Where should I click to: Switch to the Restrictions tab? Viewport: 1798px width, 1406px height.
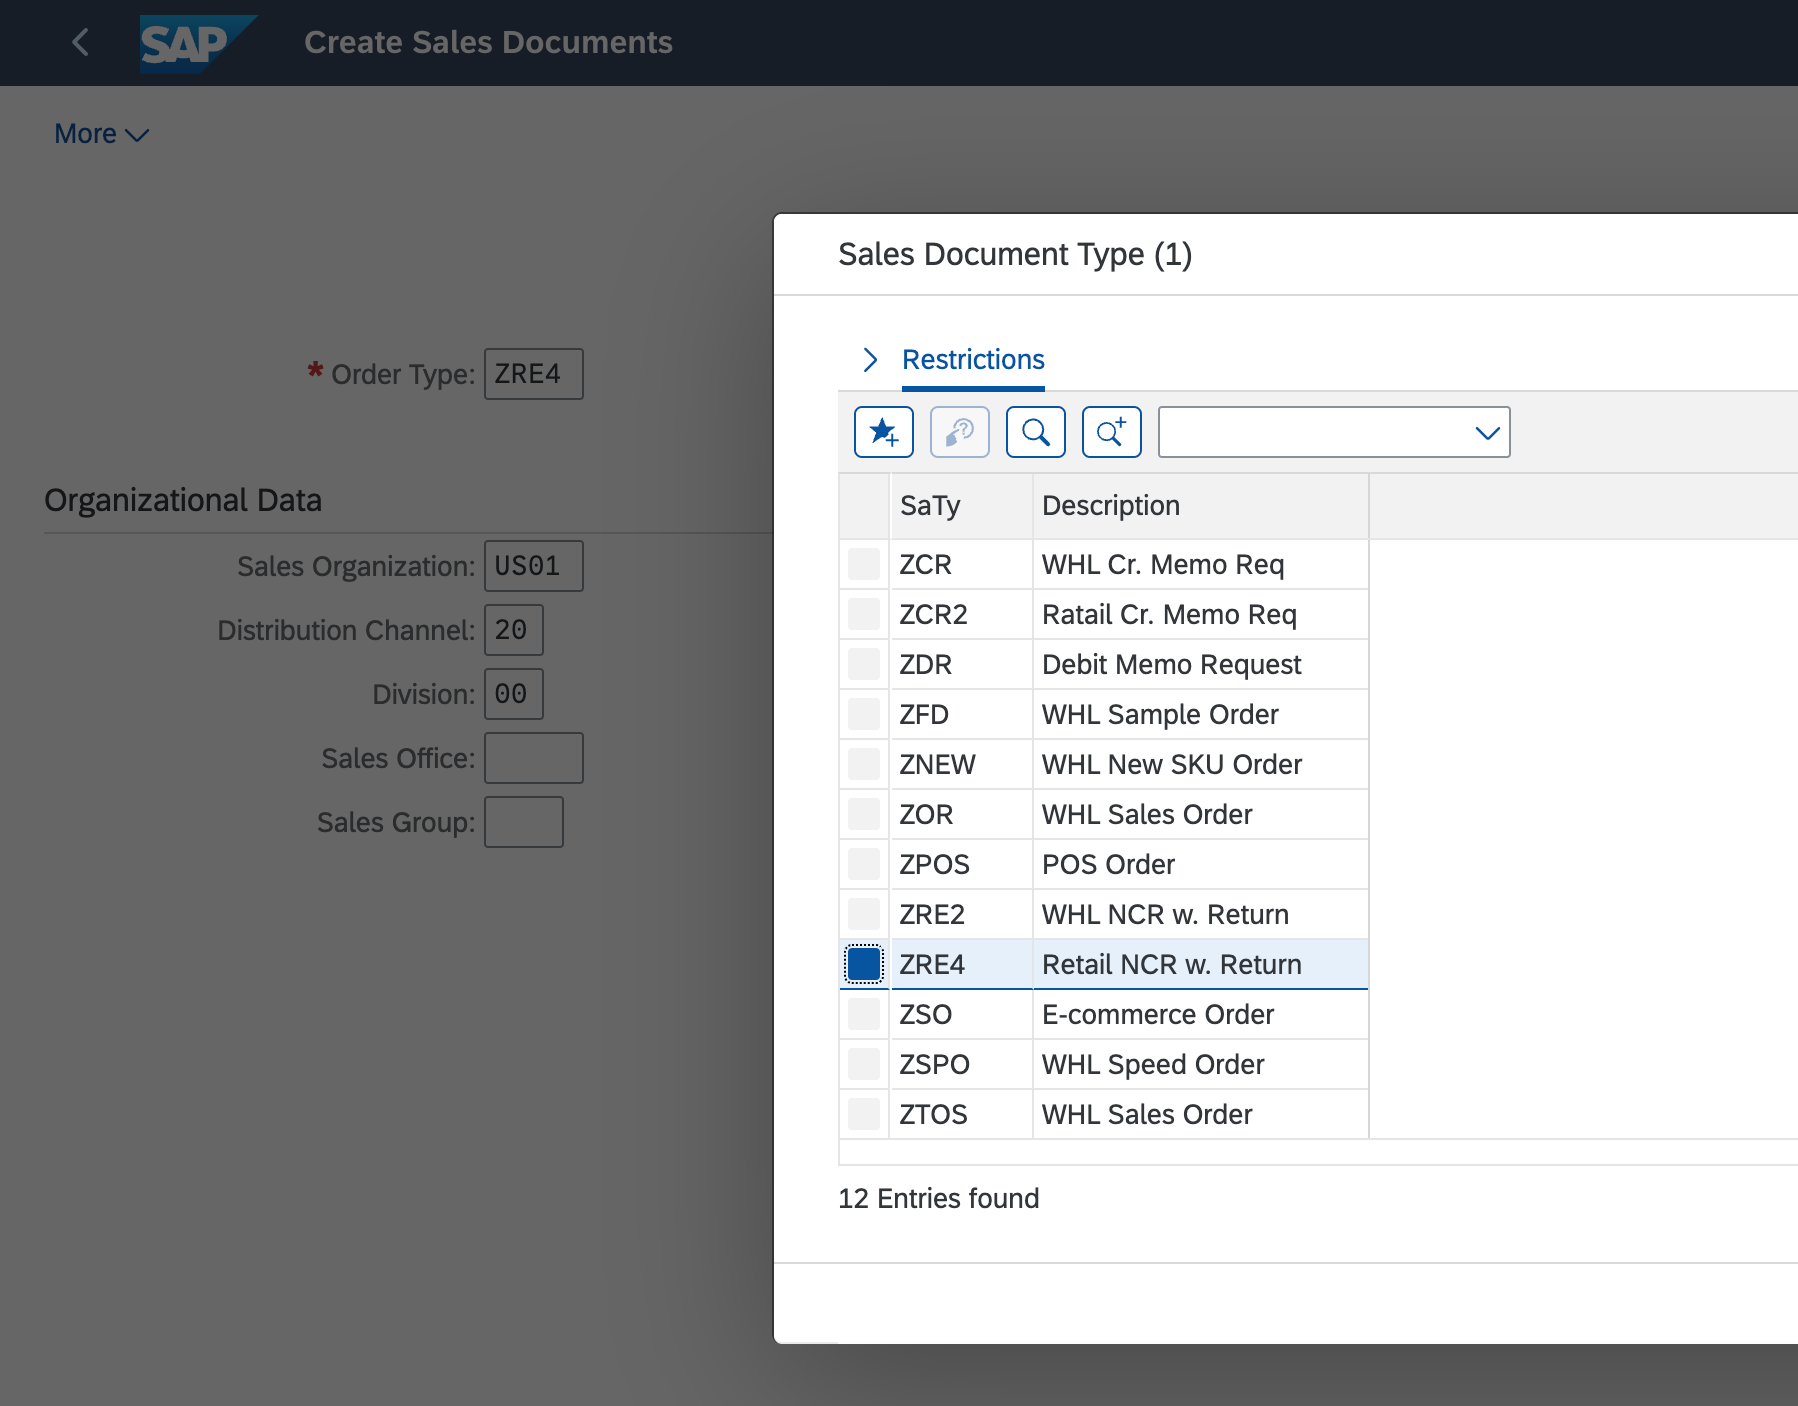point(973,360)
